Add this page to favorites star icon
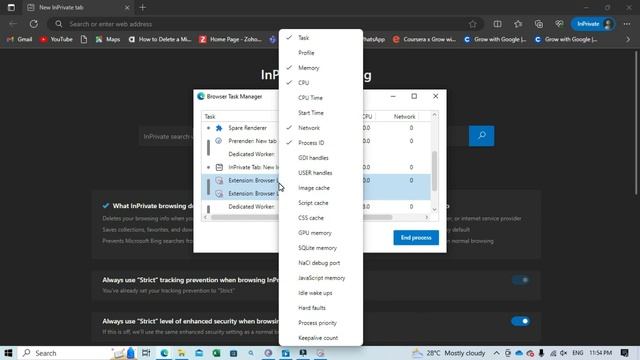 pos(473,24)
